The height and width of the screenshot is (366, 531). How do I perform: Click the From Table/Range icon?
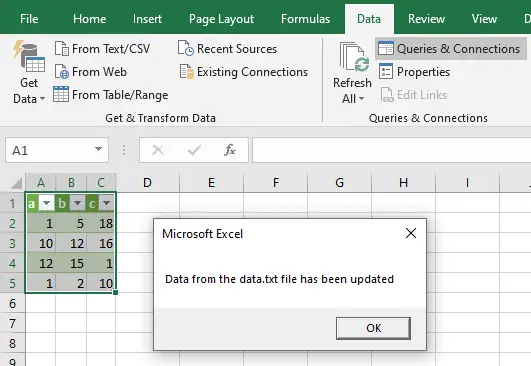[x=61, y=94]
